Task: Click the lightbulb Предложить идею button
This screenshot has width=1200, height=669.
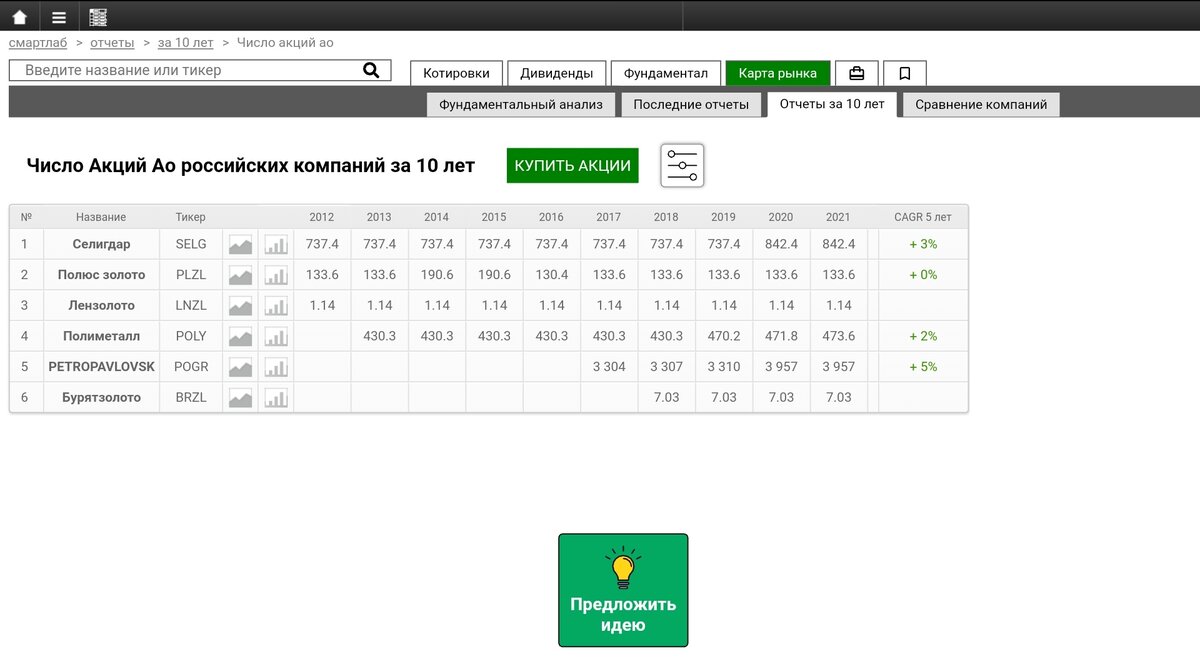Action: point(623,590)
